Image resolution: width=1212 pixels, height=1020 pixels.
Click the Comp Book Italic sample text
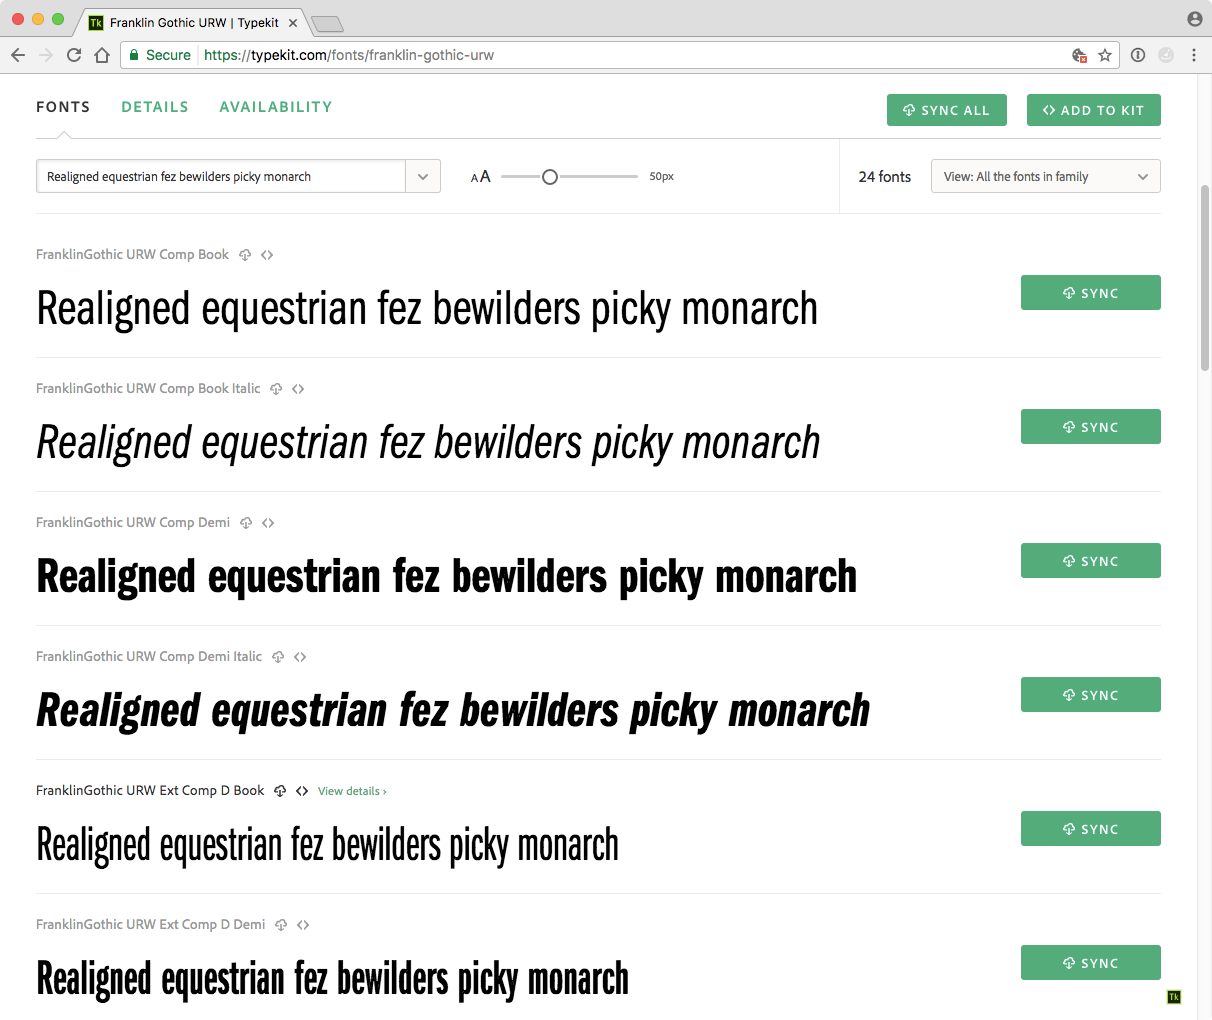pos(428,444)
